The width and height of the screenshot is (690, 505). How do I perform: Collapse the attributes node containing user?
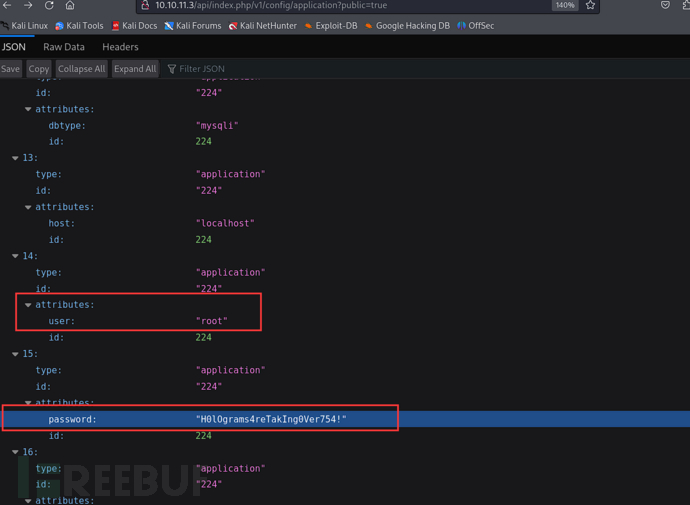coord(28,305)
